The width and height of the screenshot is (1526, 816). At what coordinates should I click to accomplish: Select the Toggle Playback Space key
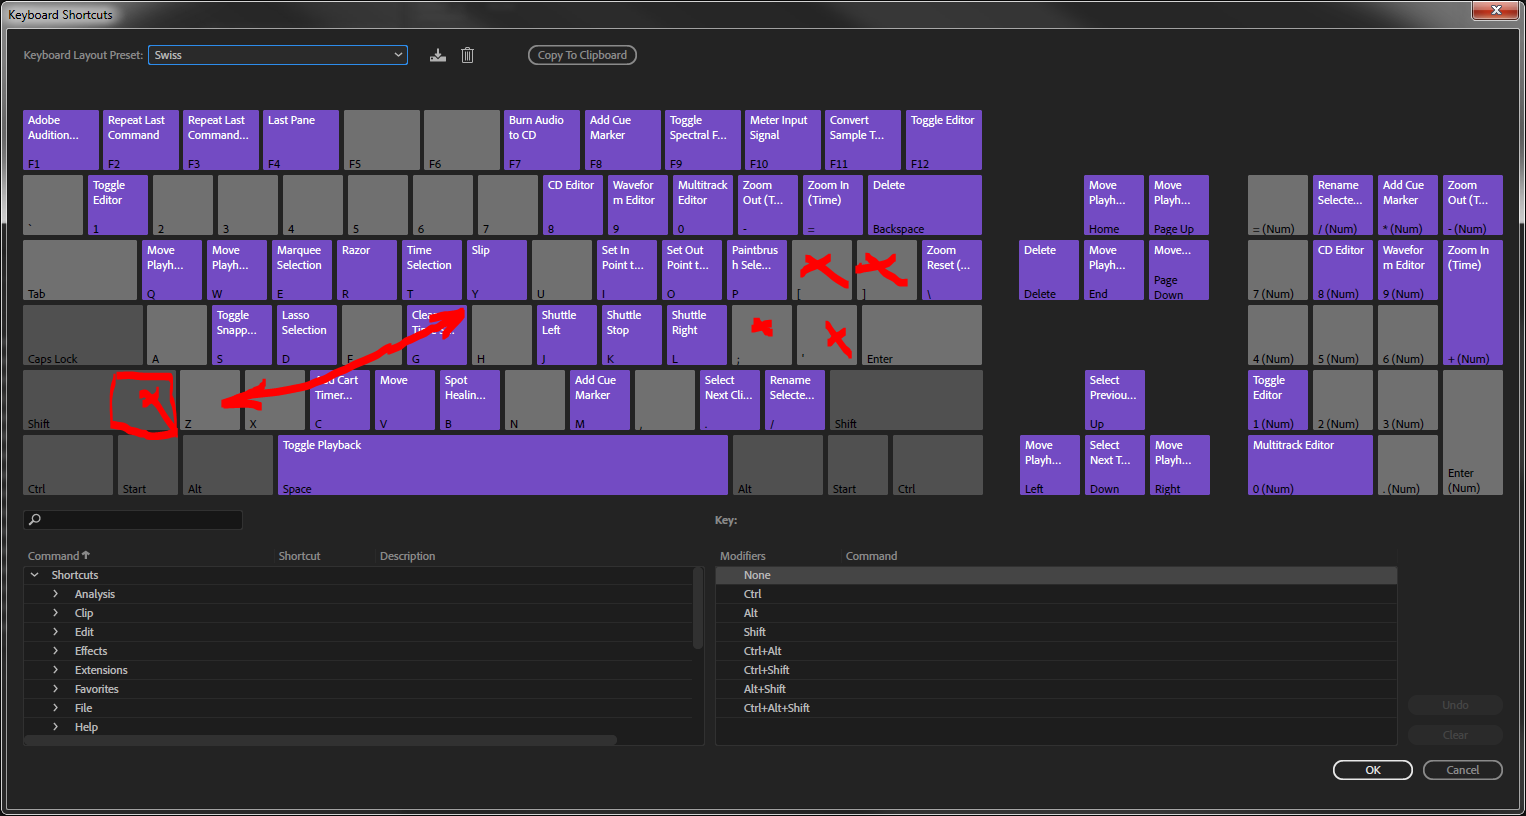(502, 464)
